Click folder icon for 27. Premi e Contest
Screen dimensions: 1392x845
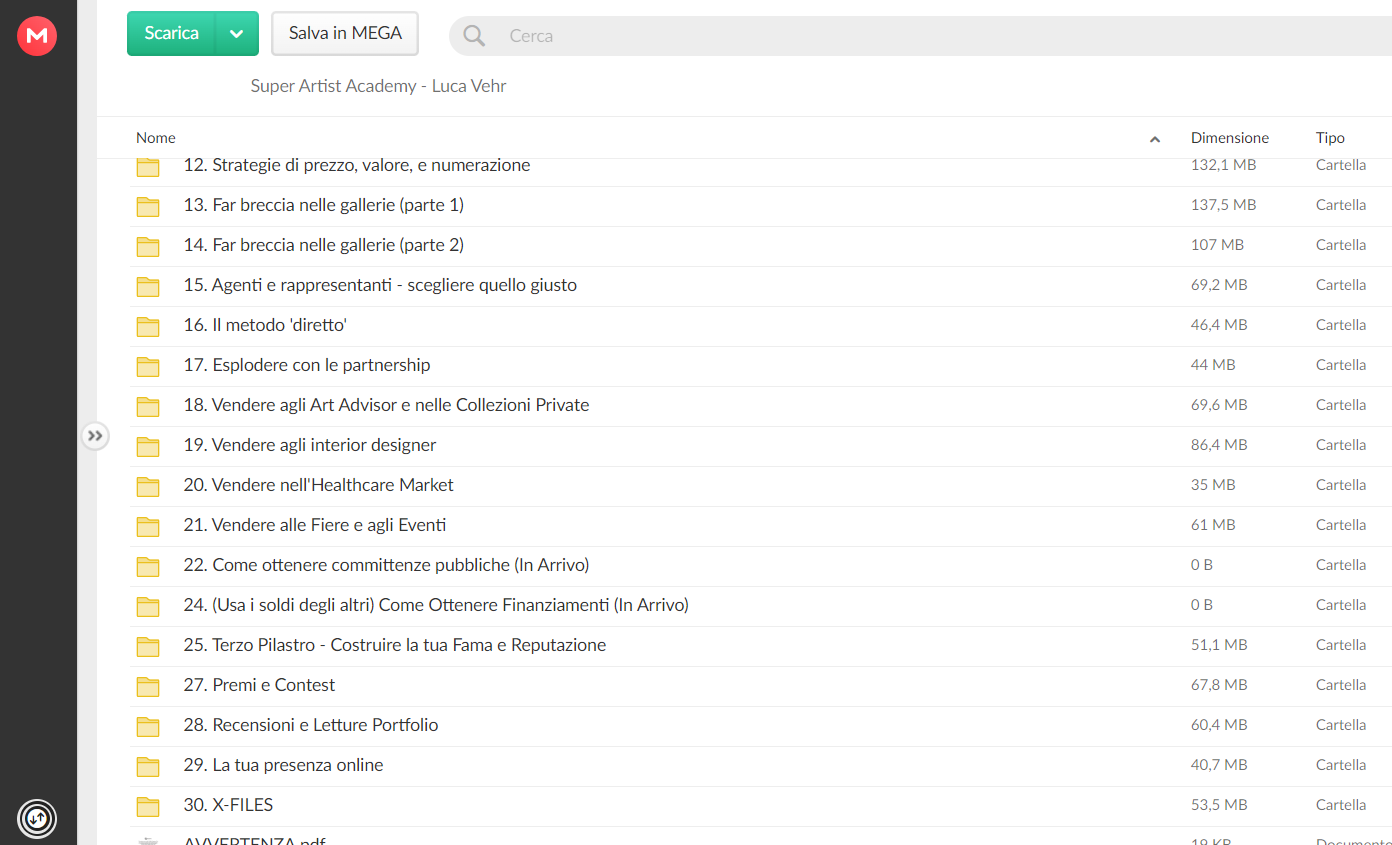(148, 686)
